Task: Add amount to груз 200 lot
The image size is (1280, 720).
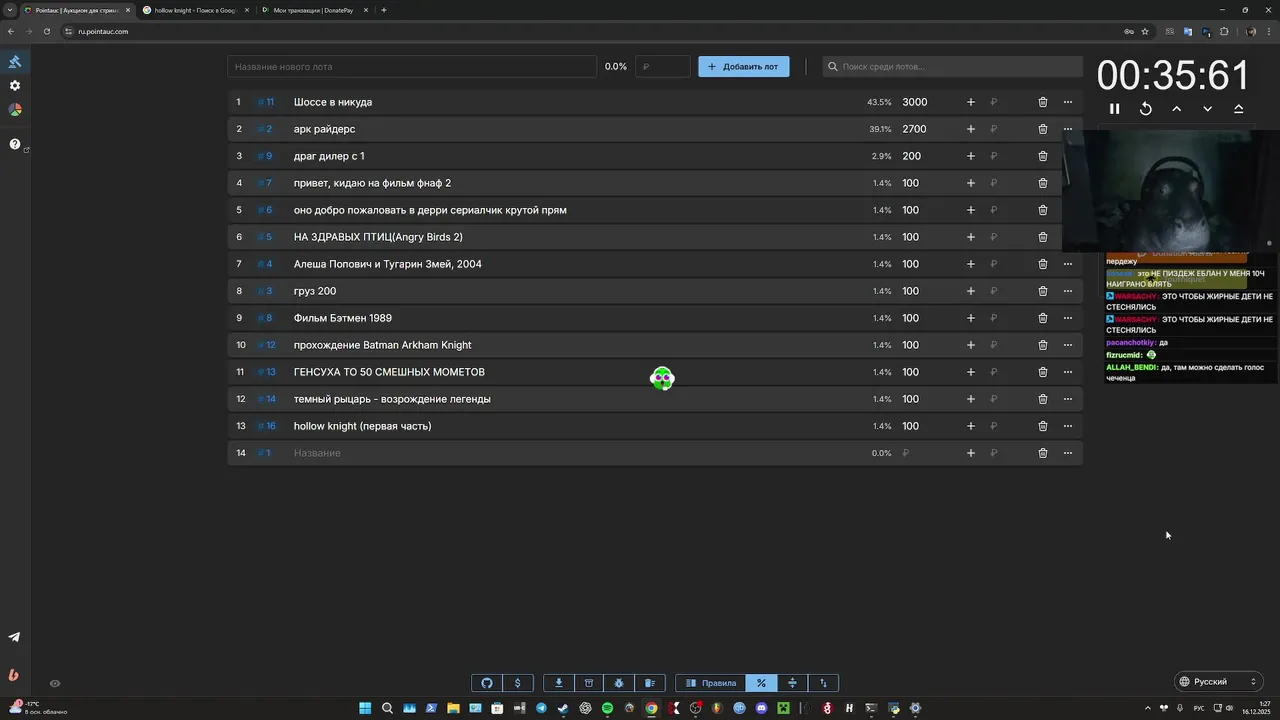Action: 970,291
